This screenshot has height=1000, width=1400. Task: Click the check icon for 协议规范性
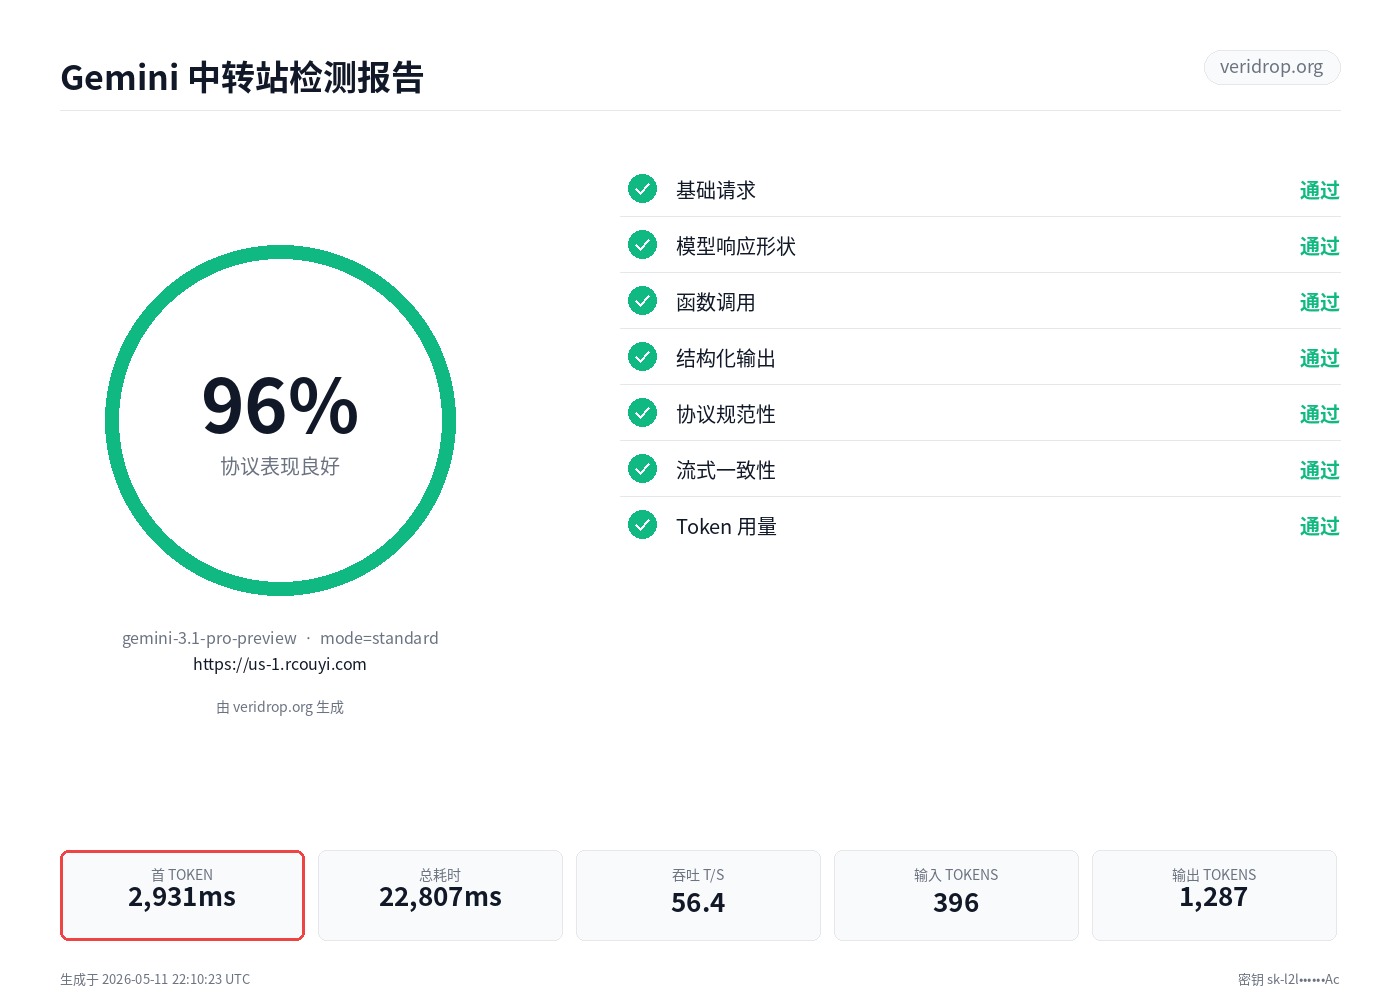642,413
